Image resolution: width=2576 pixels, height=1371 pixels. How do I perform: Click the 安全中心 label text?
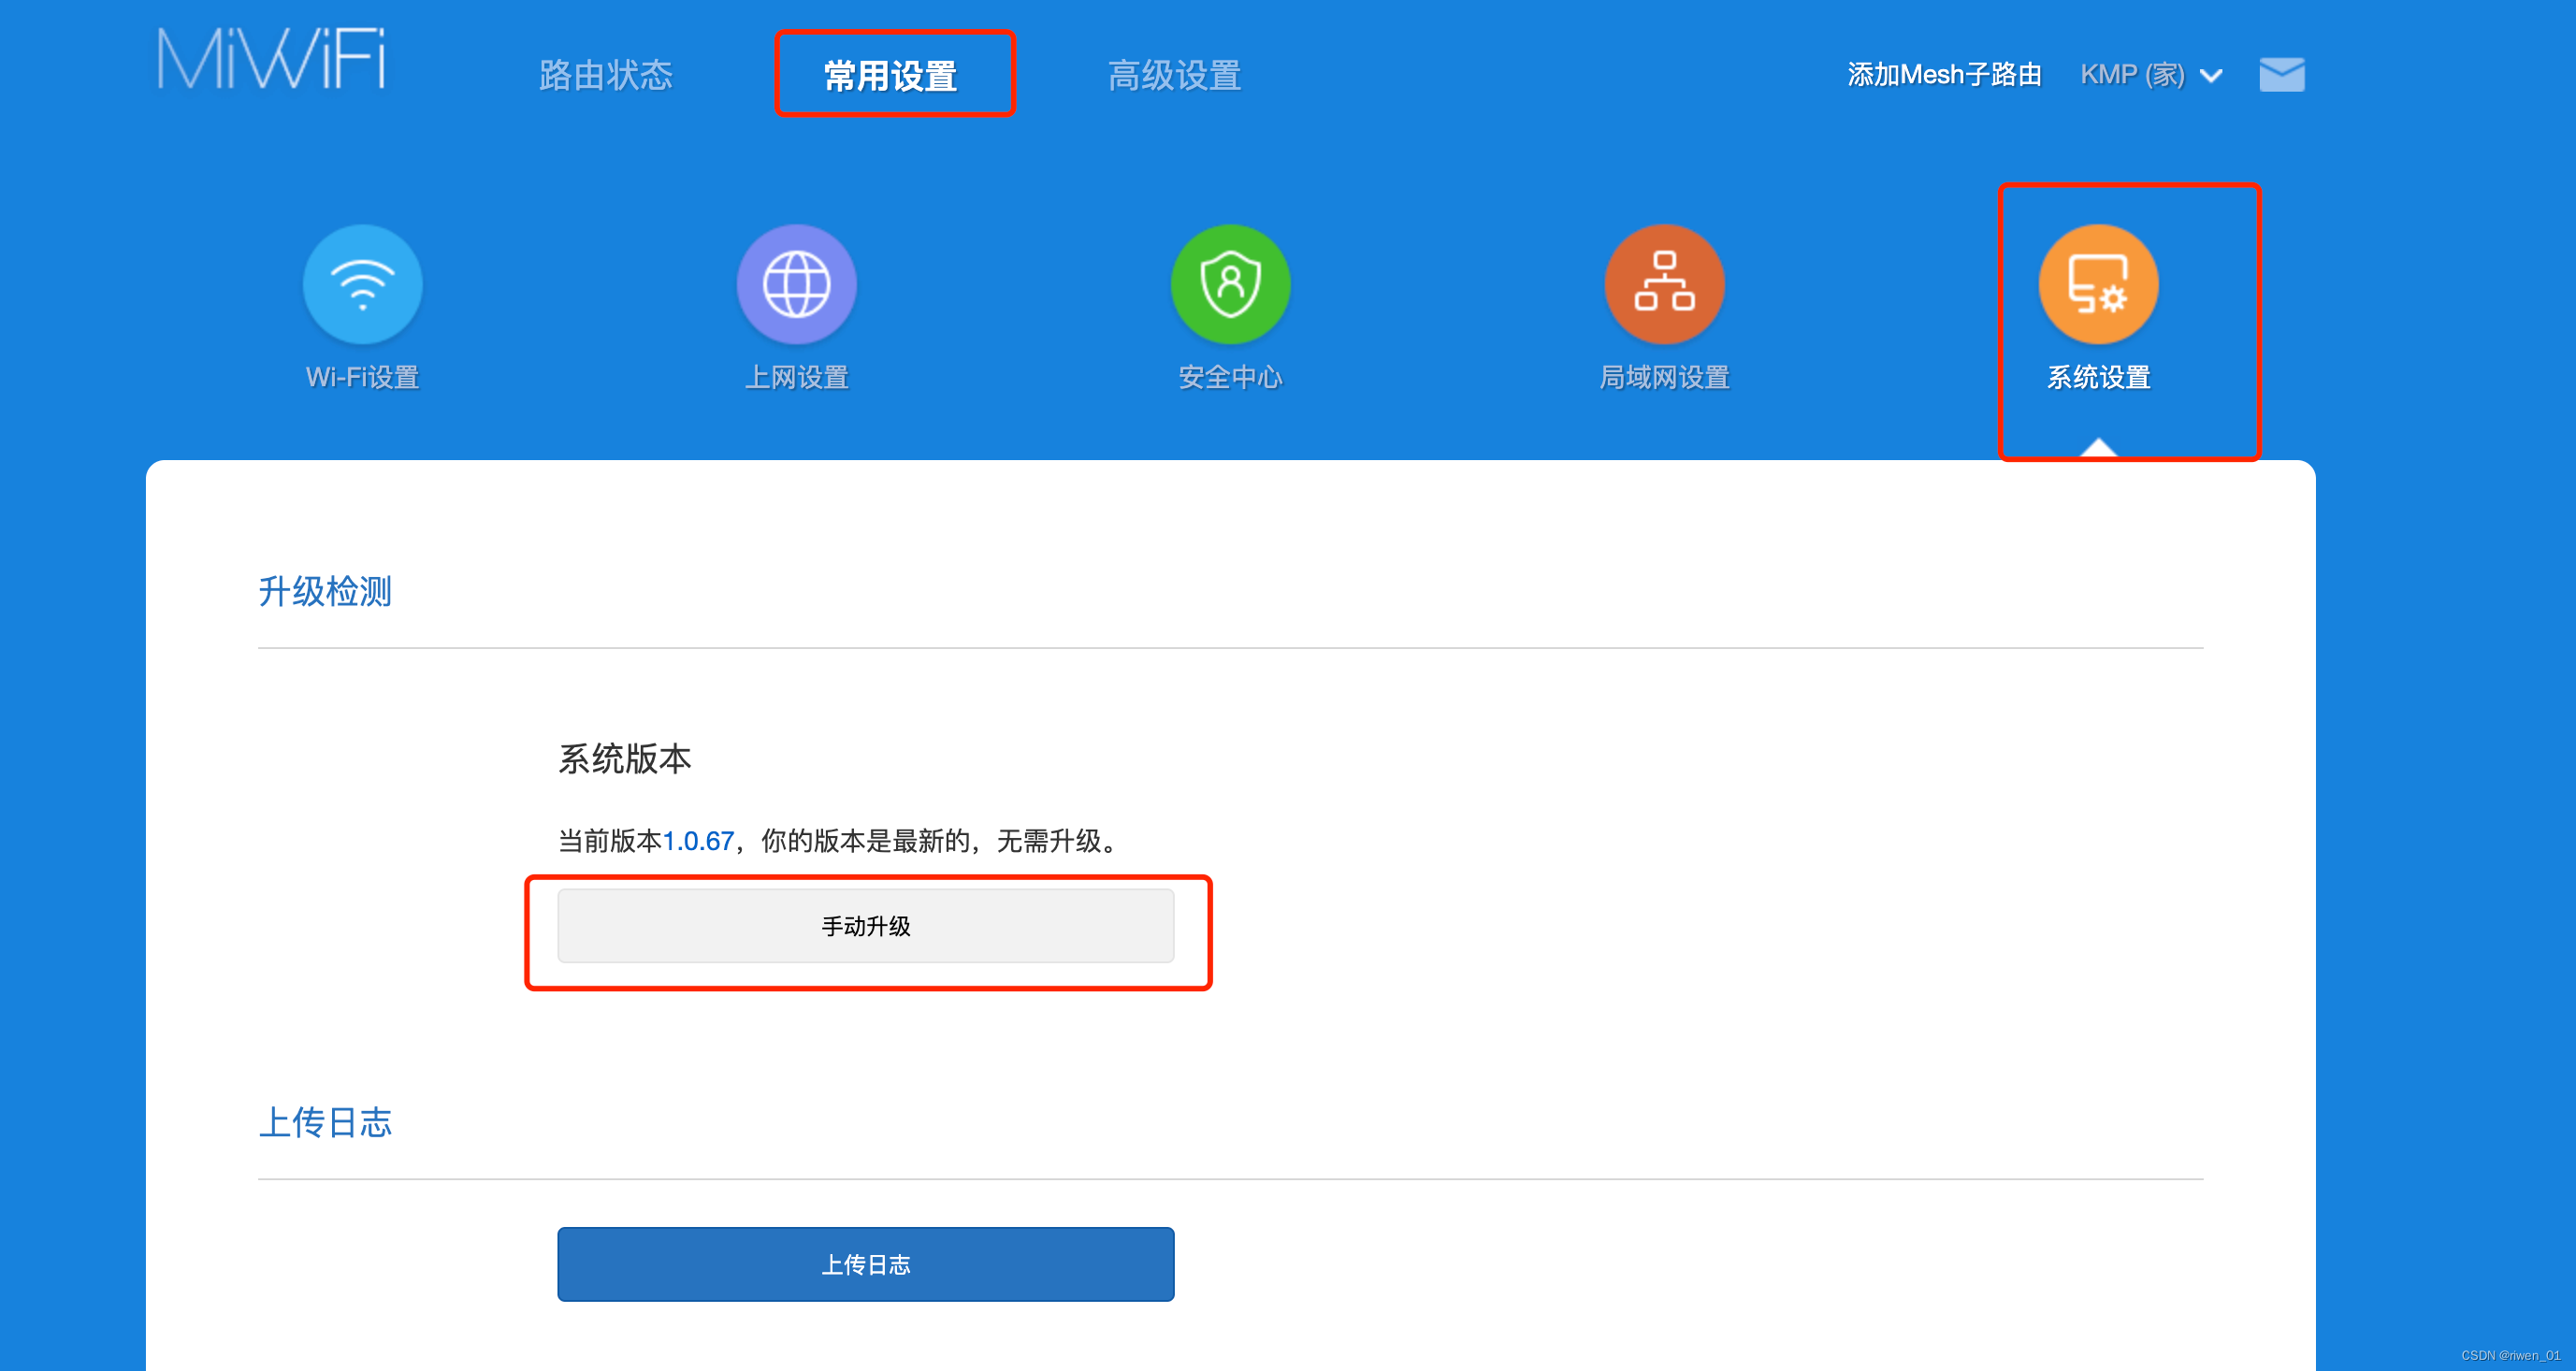click(1230, 378)
